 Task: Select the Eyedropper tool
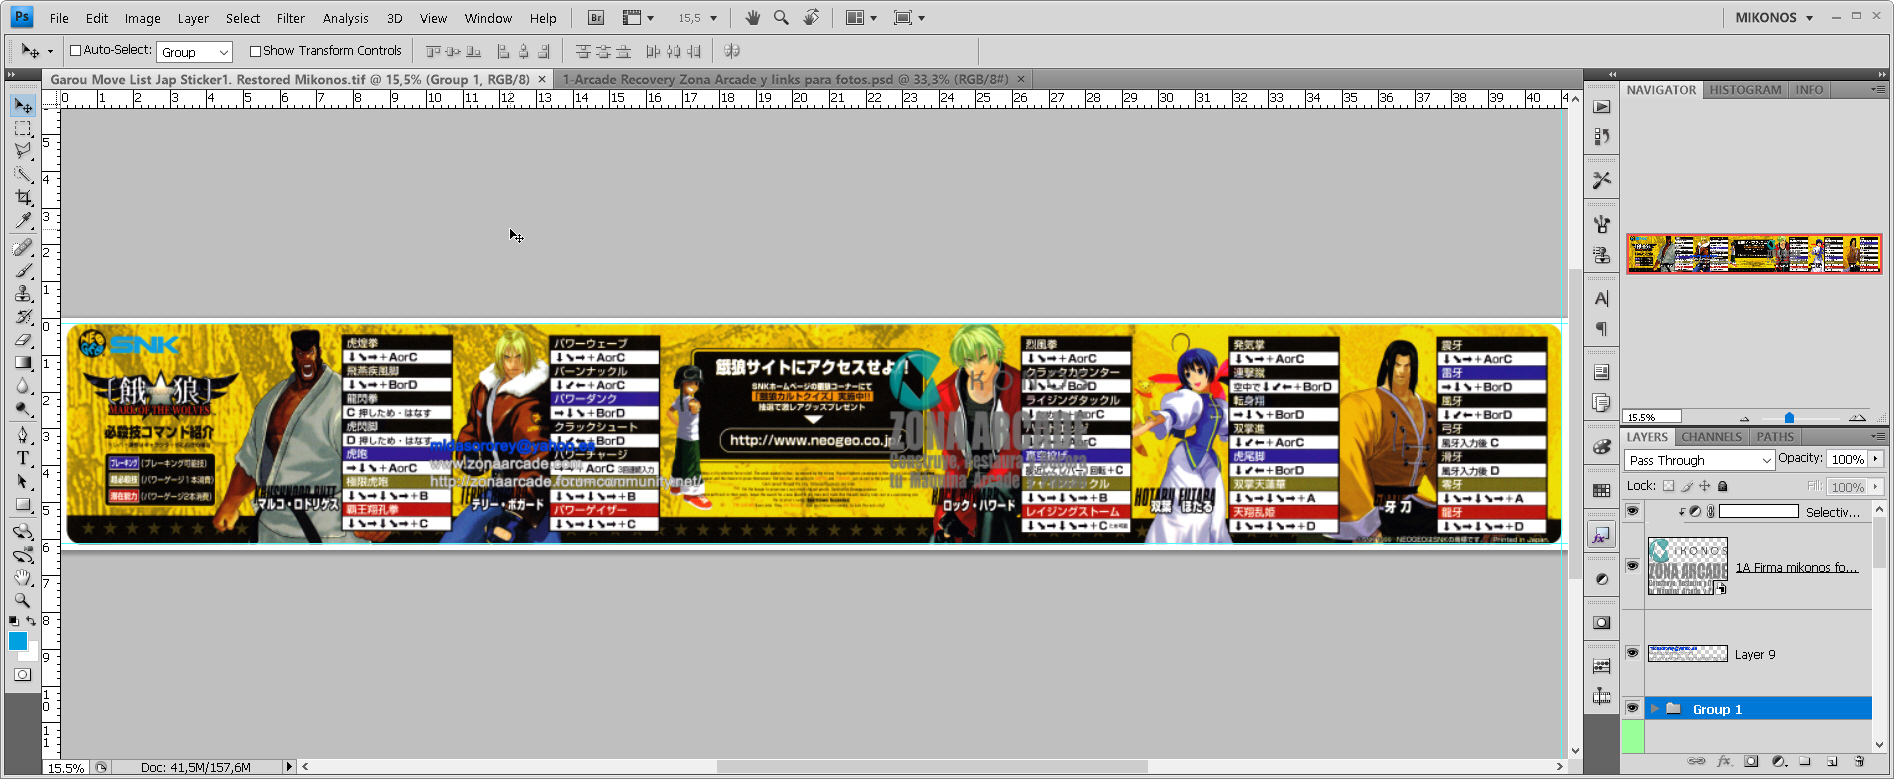point(23,220)
